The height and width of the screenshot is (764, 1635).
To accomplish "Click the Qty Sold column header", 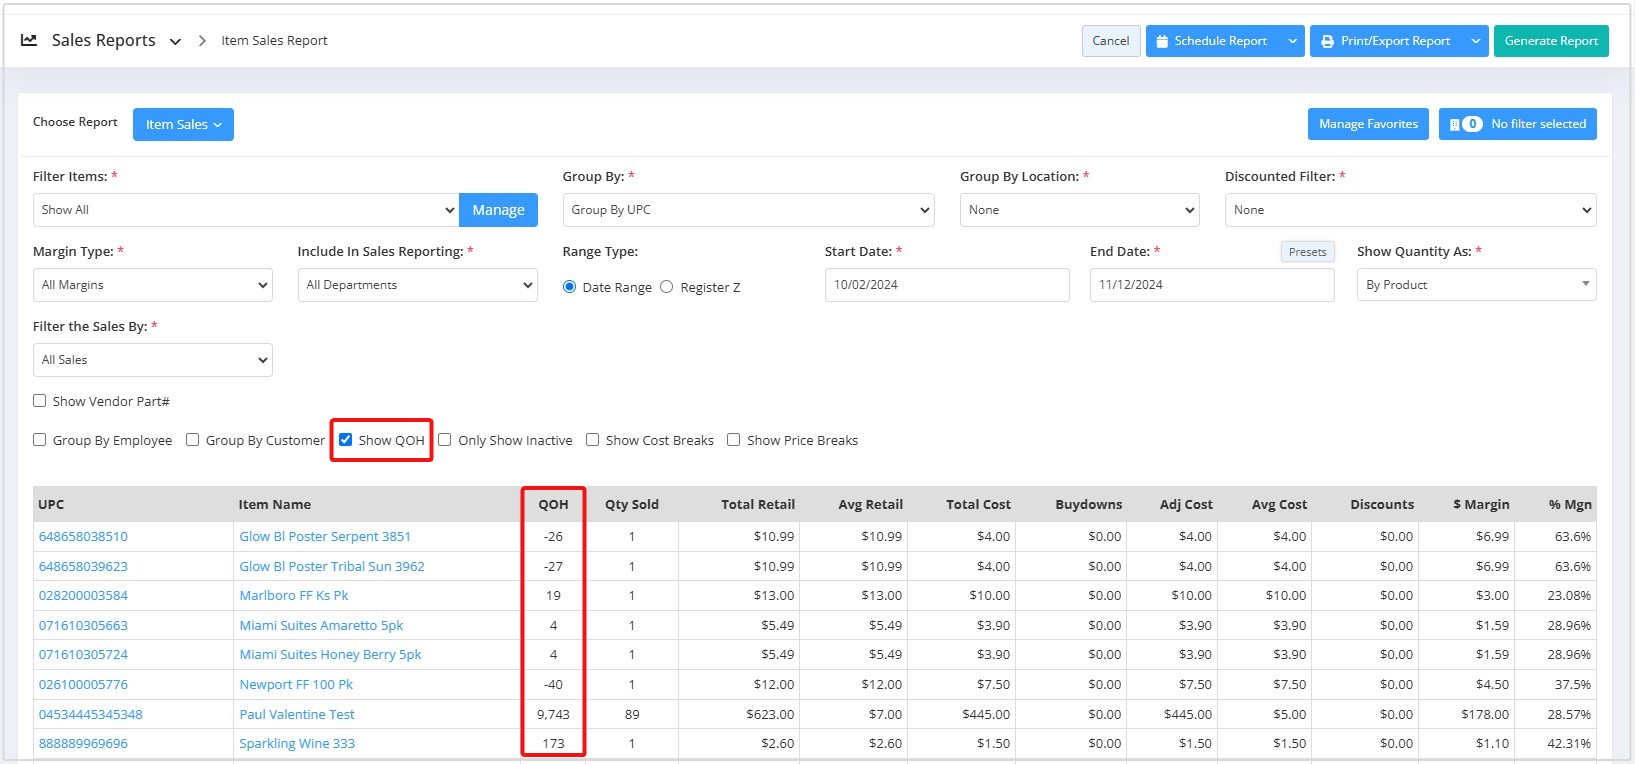I will pos(632,505).
